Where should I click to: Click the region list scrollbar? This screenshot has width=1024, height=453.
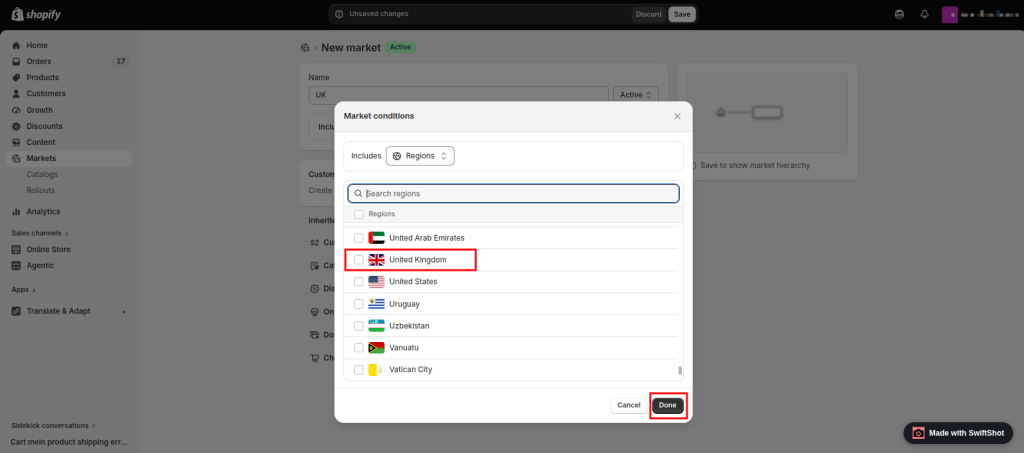680,370
